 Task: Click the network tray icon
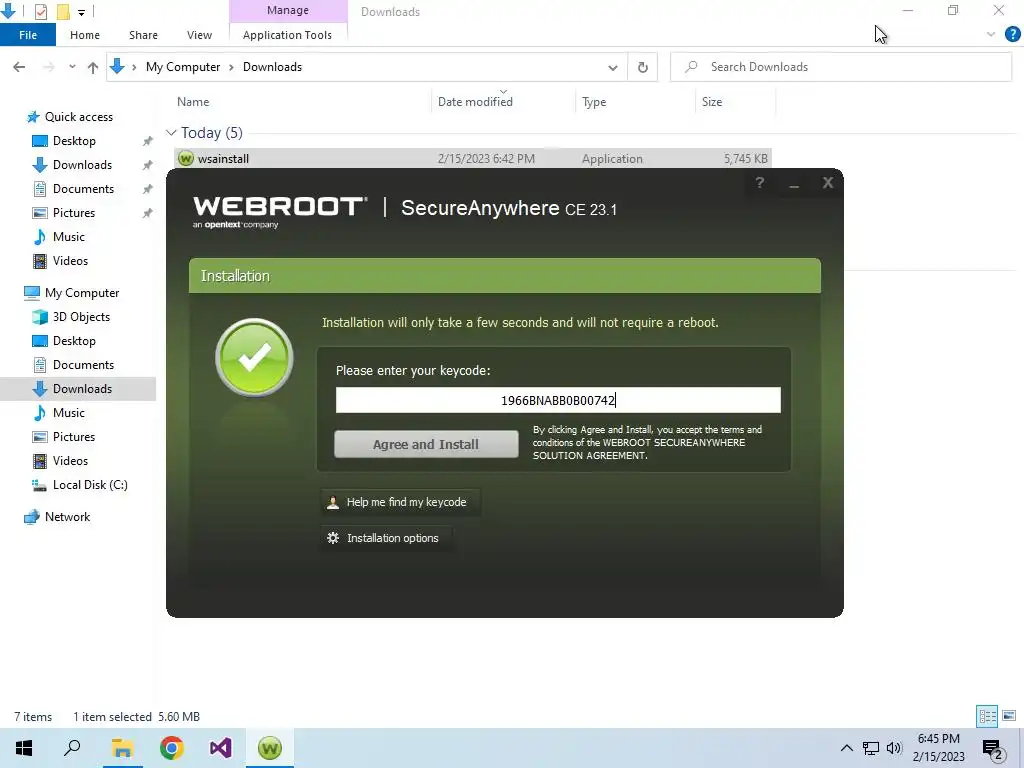[871, 748]
